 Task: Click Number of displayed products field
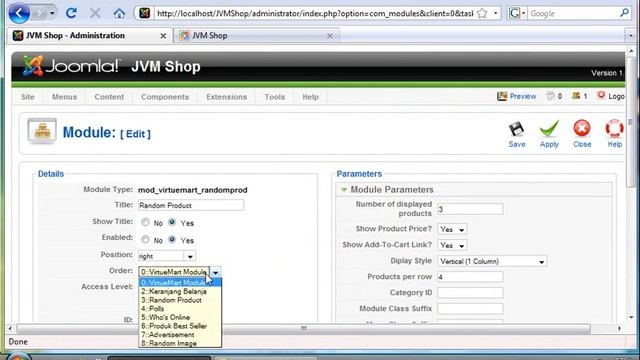470,209
